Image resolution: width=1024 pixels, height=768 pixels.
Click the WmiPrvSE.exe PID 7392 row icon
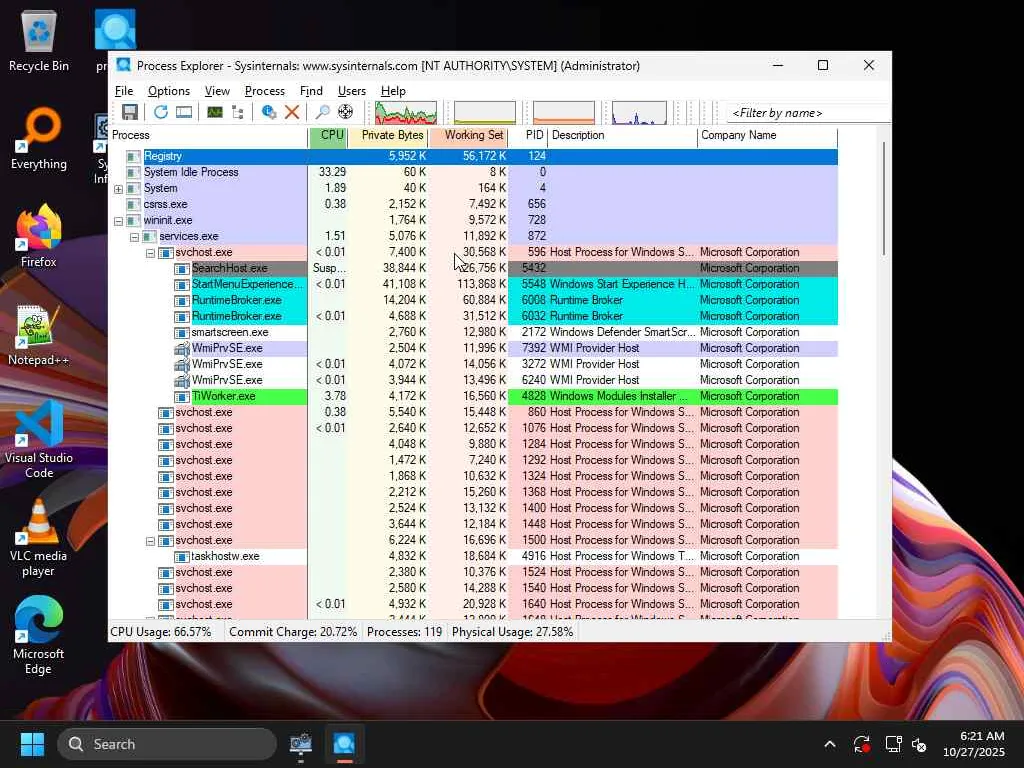coord(182,348)
